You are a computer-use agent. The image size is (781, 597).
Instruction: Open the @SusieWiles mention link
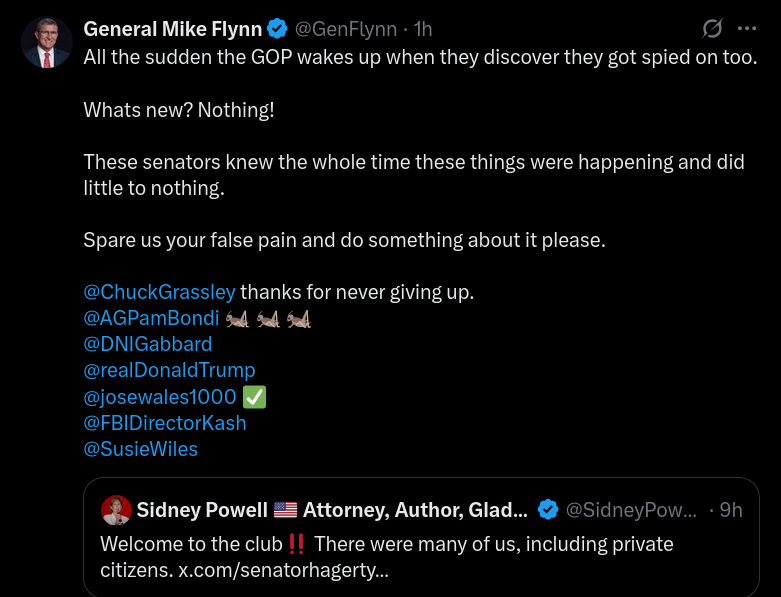click(x=140, y=449)
